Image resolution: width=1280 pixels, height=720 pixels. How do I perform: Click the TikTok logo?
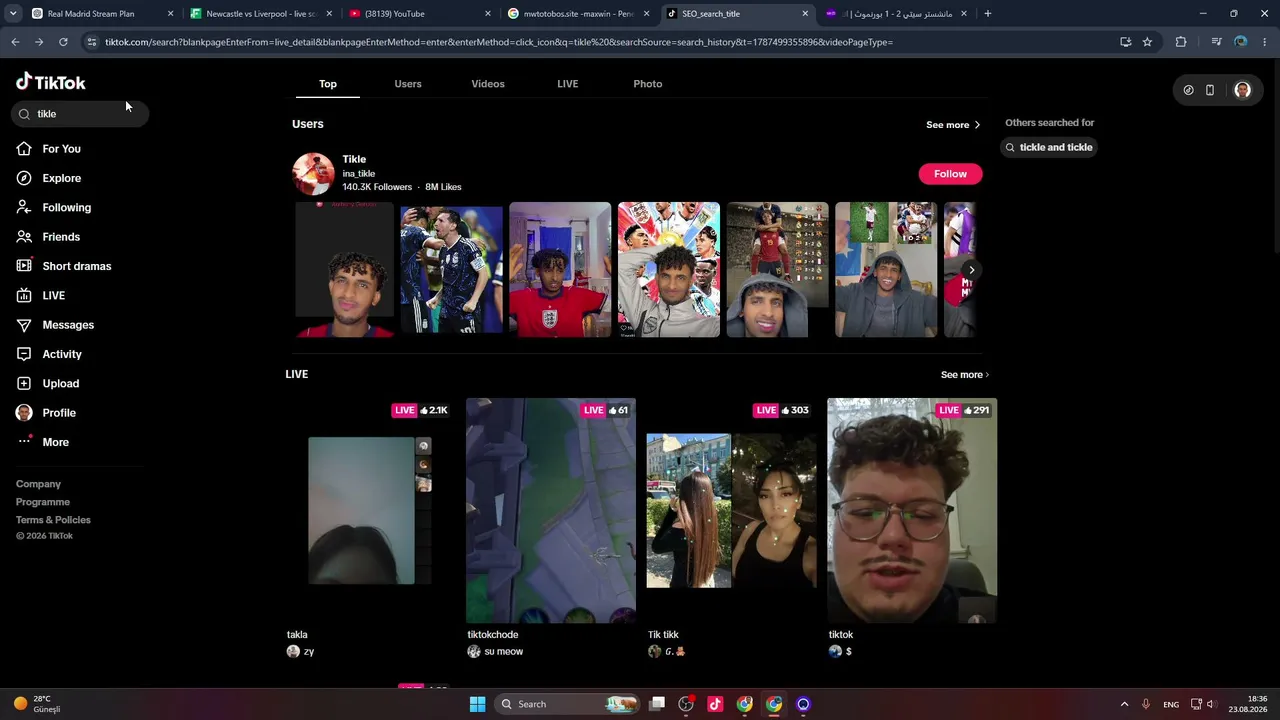click(x=51, y=82)
